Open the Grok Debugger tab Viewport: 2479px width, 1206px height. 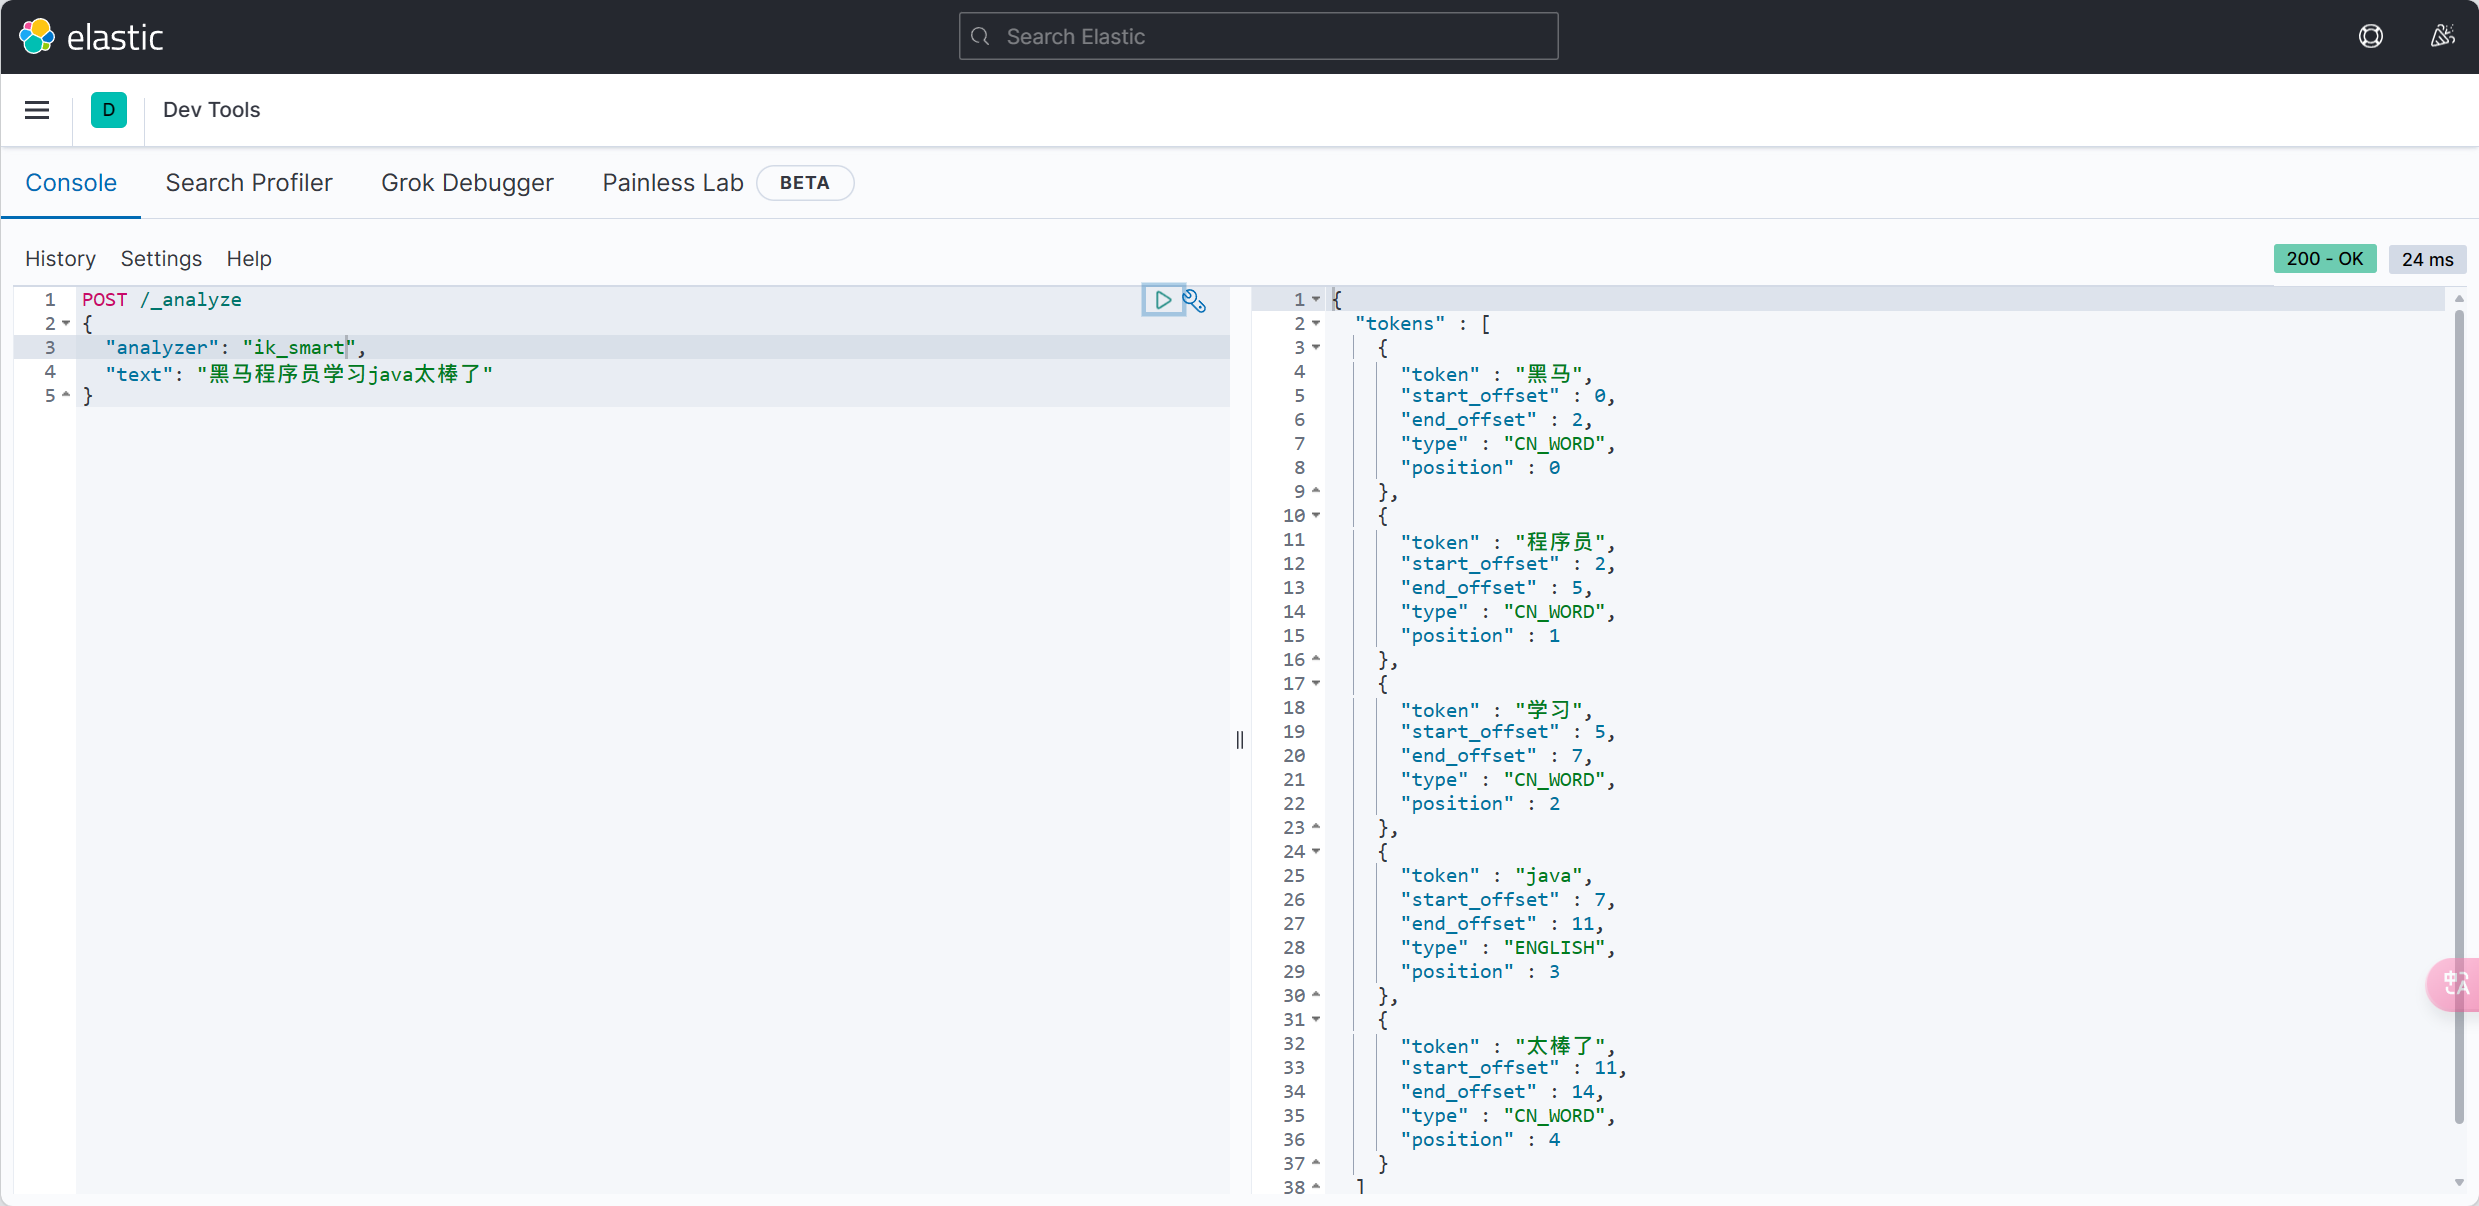[x=467, y=183]
